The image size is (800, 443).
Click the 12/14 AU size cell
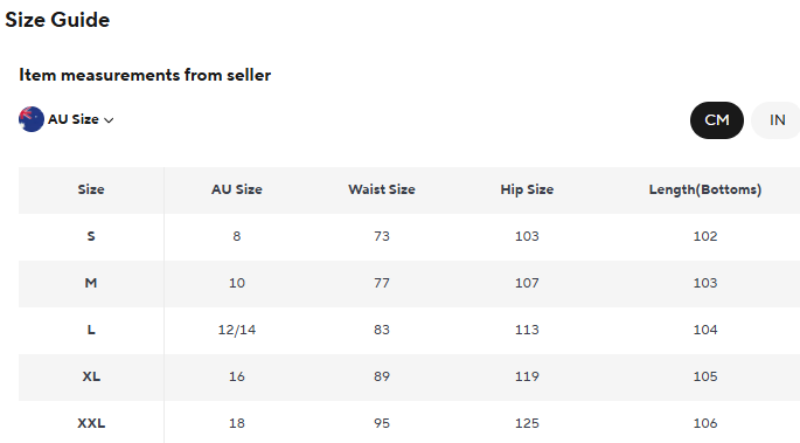point(237,330)
